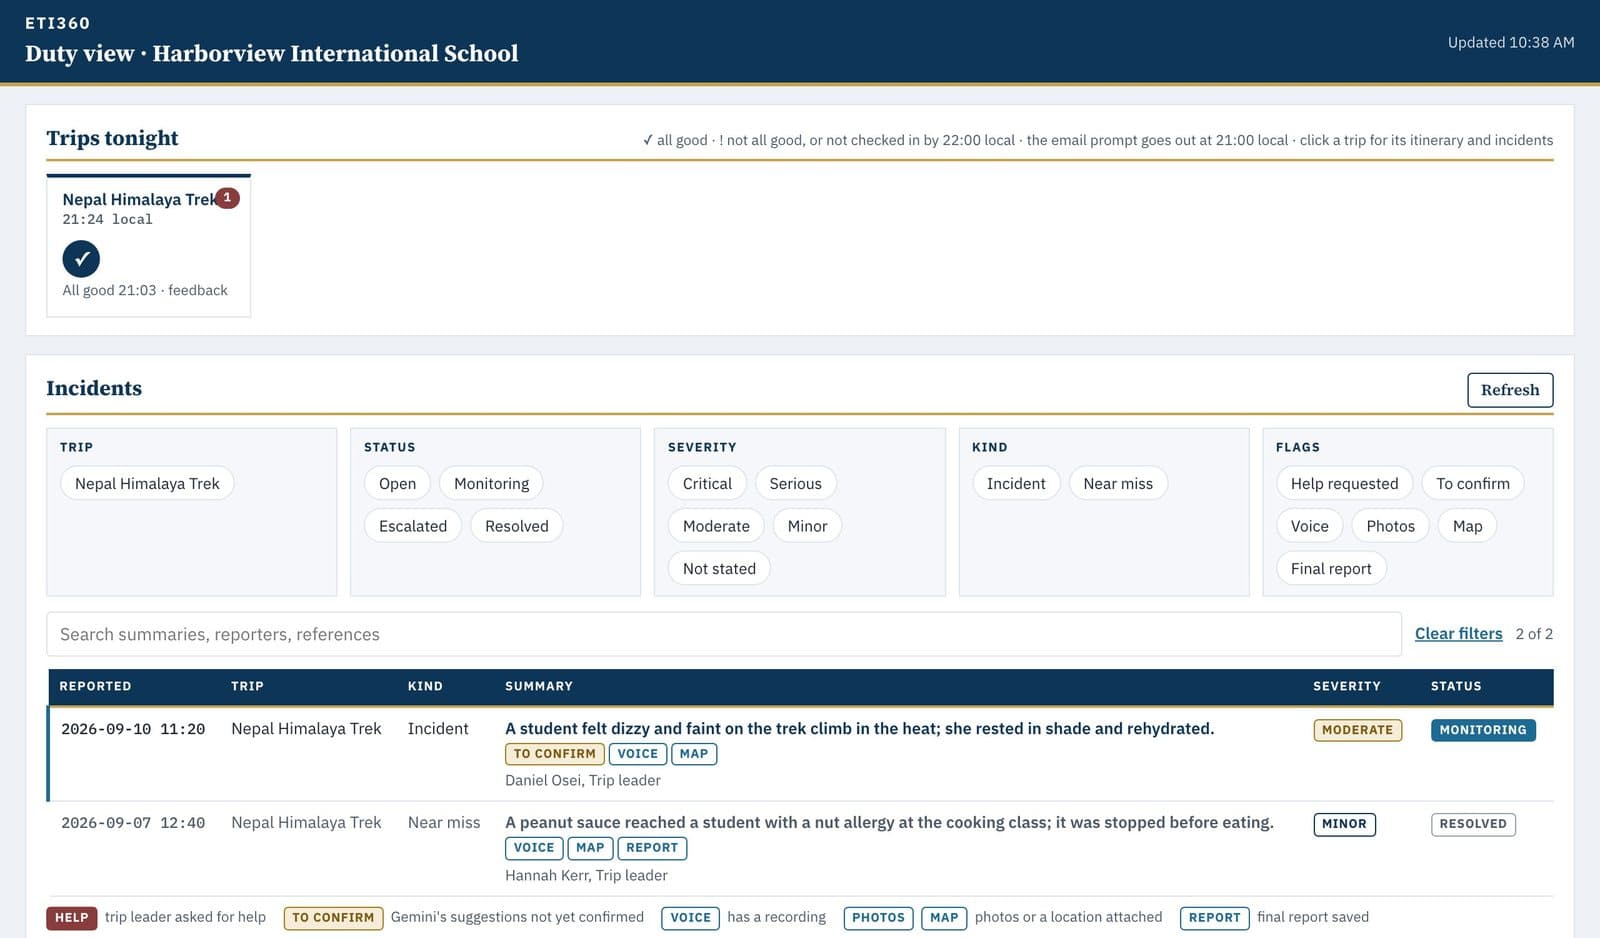Toggle the Open status filter
The image size is (1600, 938).
pyautogui.click(x=397, y=483)
